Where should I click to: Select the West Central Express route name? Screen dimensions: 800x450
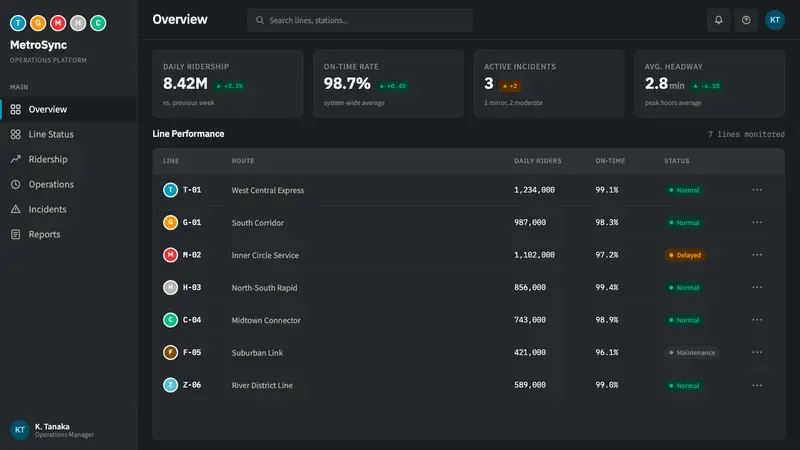268,190
